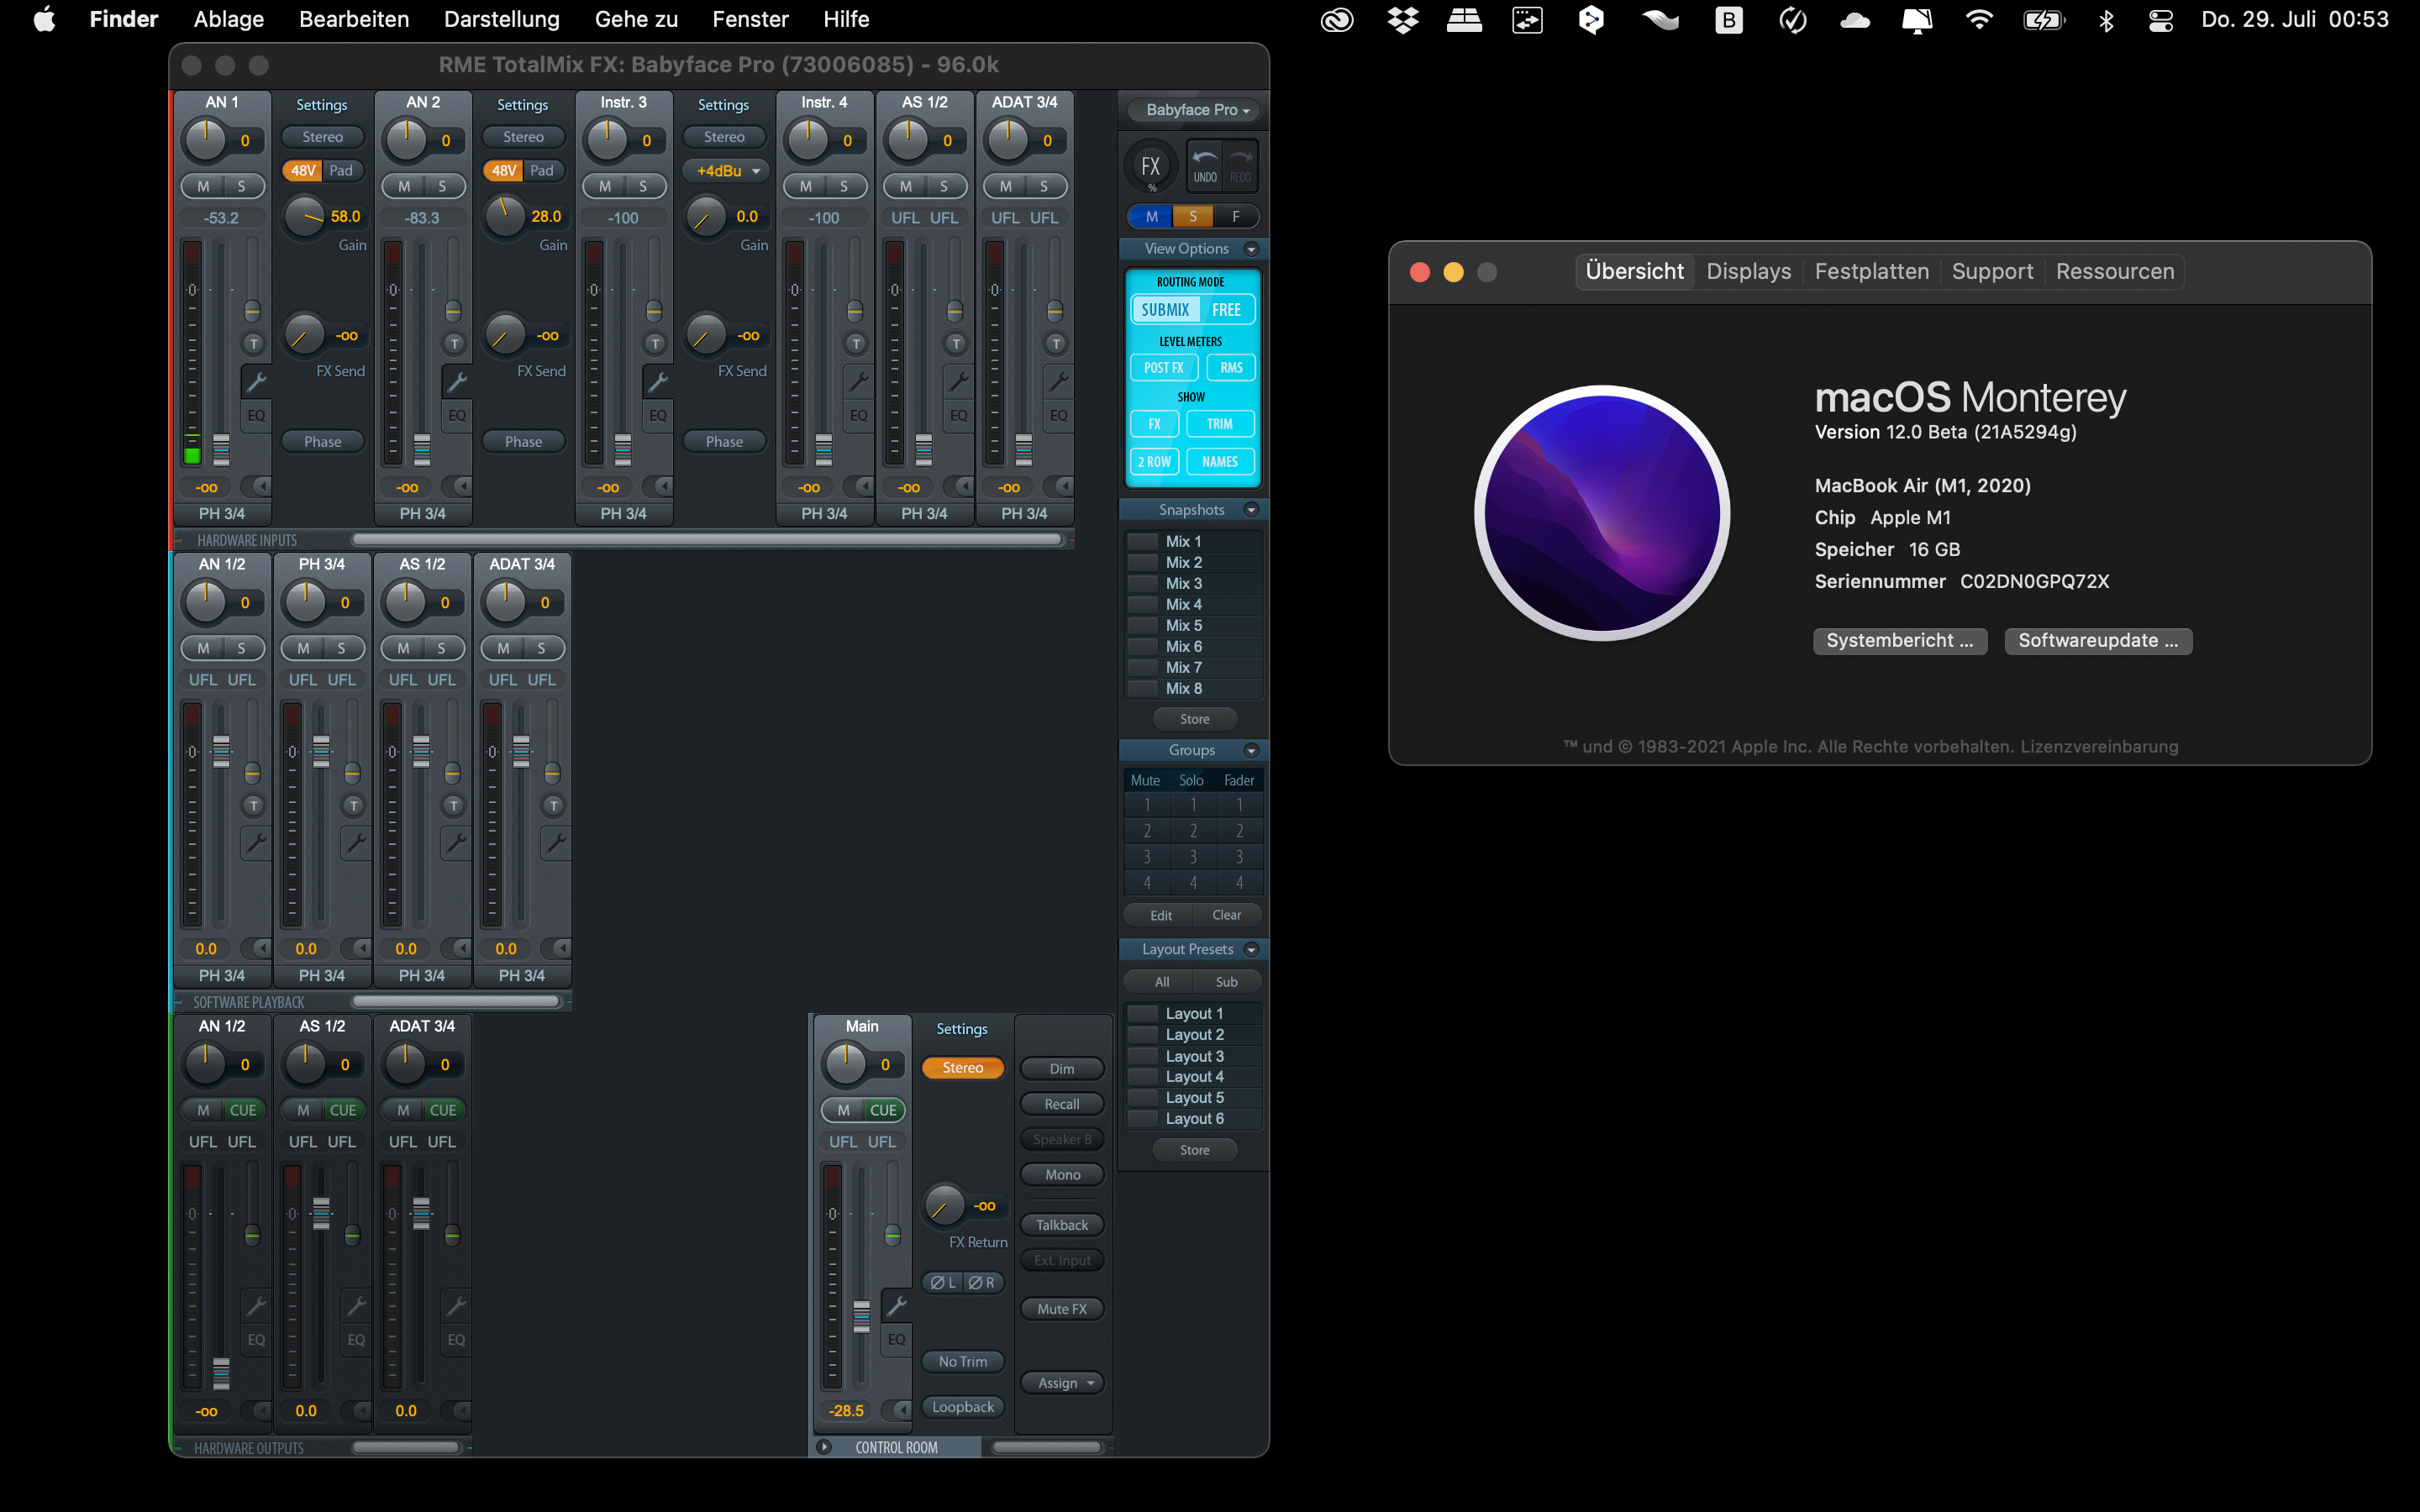This screenshot has height=1512, width=2420.
Task: Switch to Displays tab in About window
Action: (1748, 271)
